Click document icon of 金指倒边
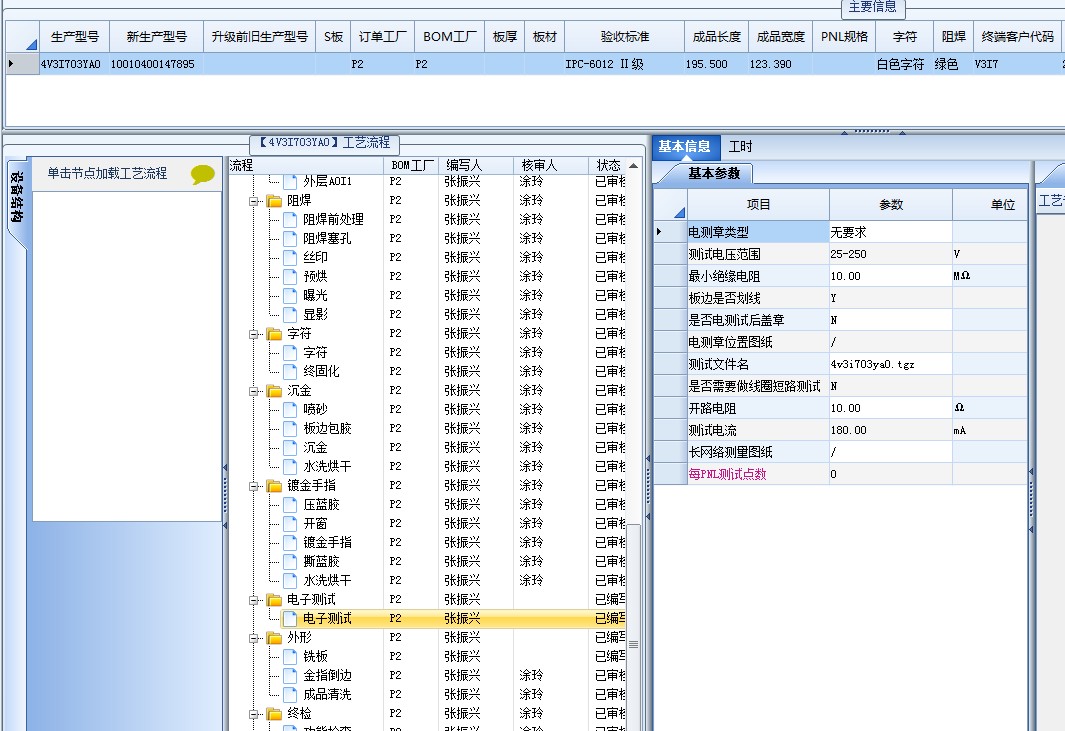 coord(291,676)
